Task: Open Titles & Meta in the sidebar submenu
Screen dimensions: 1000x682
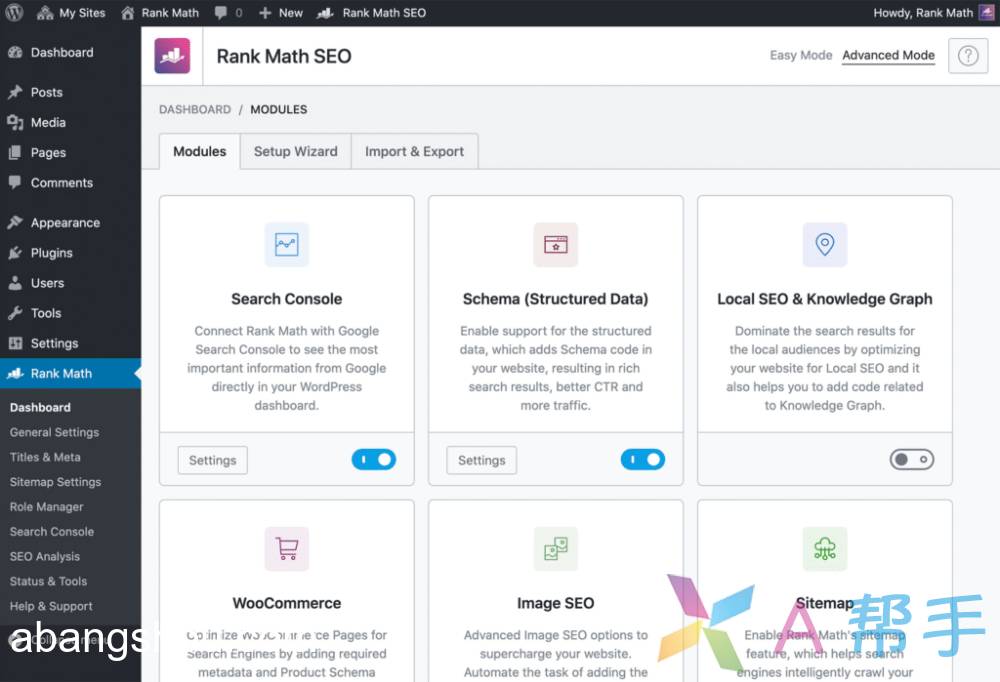Action: click(x=45, y=457)
